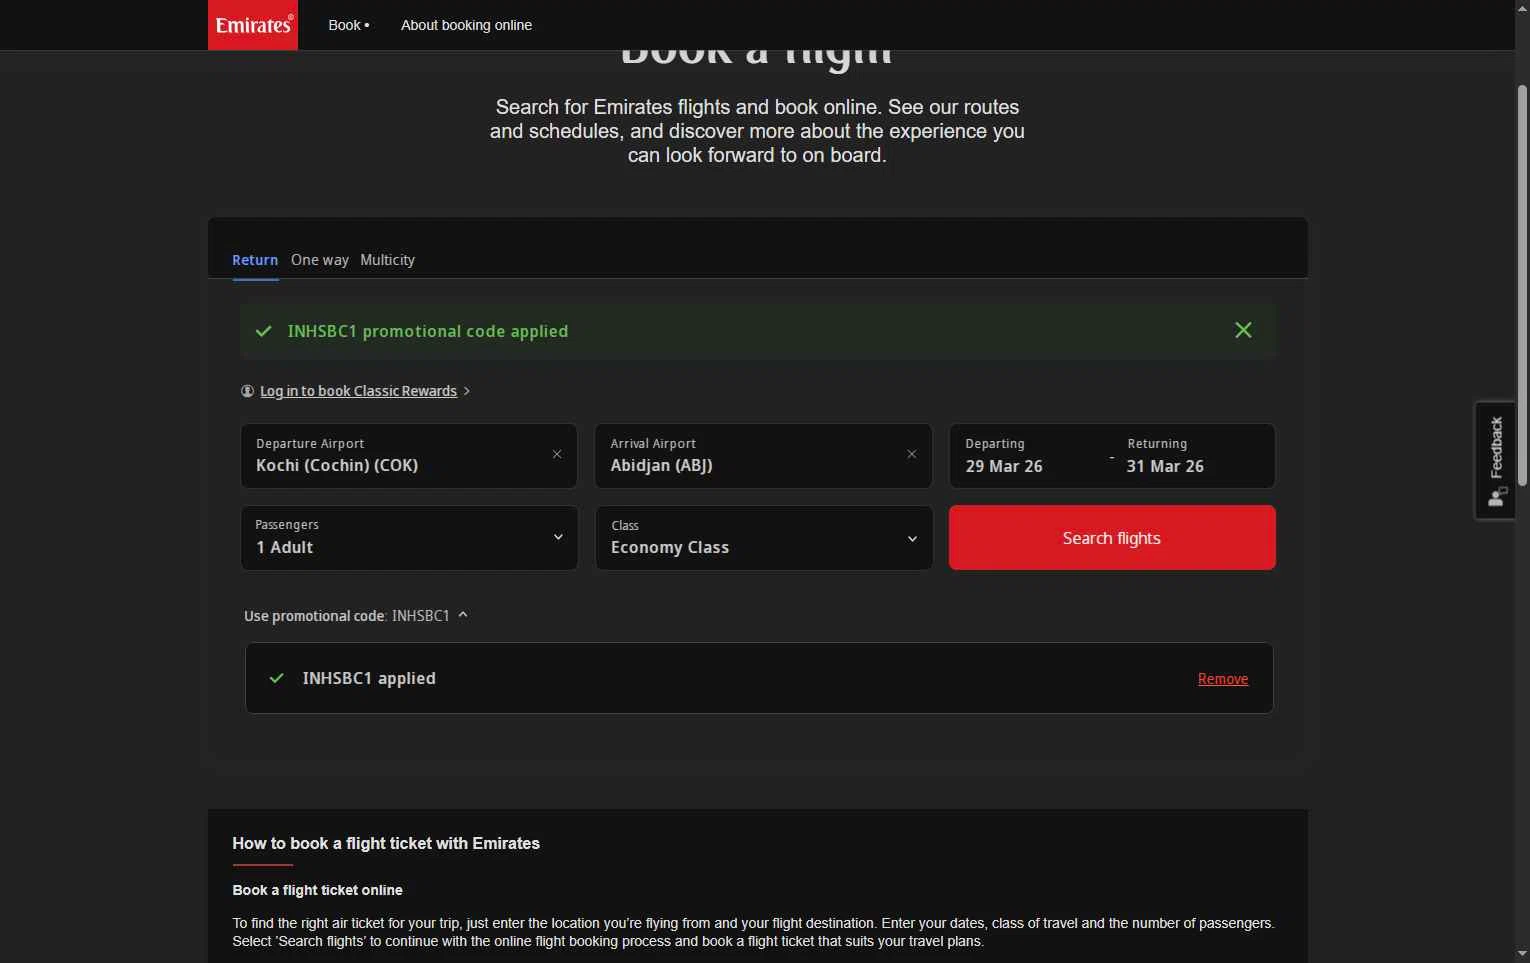
Task: Edit the Arrival Airport field
Action: click(764, 456)
